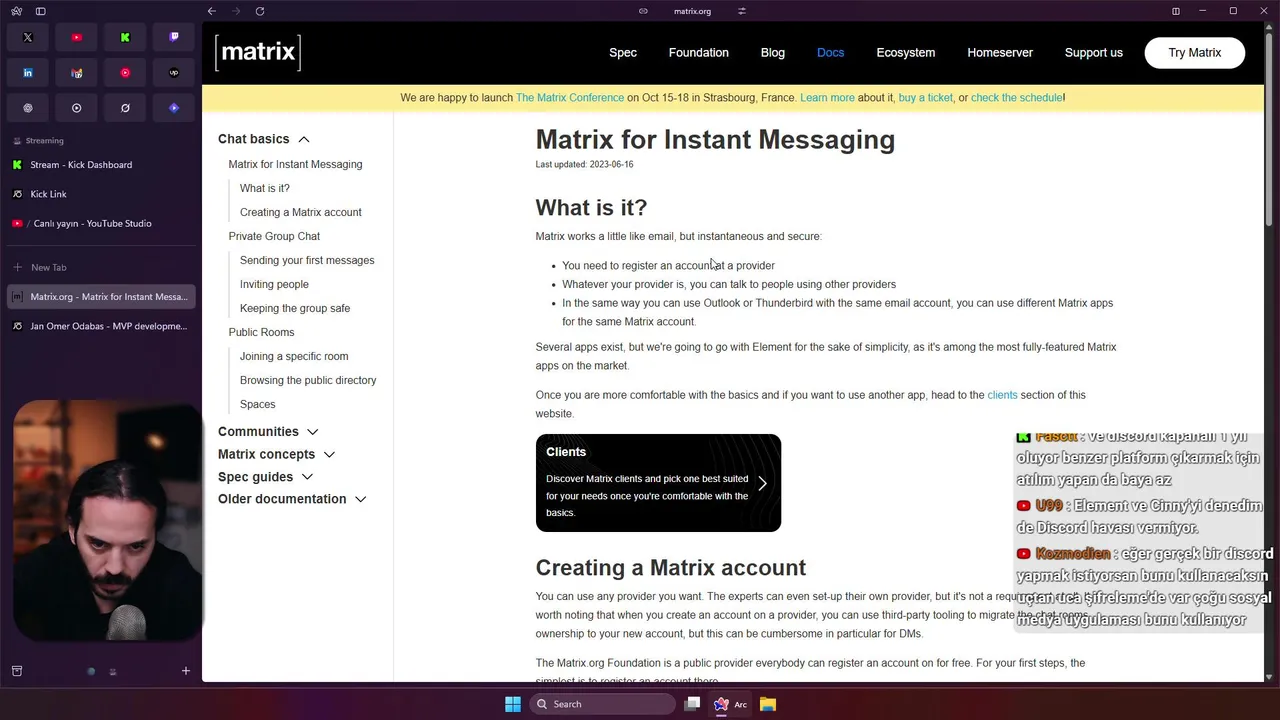The image size is (1280, 720).
Task: Open the Support us nav item
Action: pos(1094,53)
